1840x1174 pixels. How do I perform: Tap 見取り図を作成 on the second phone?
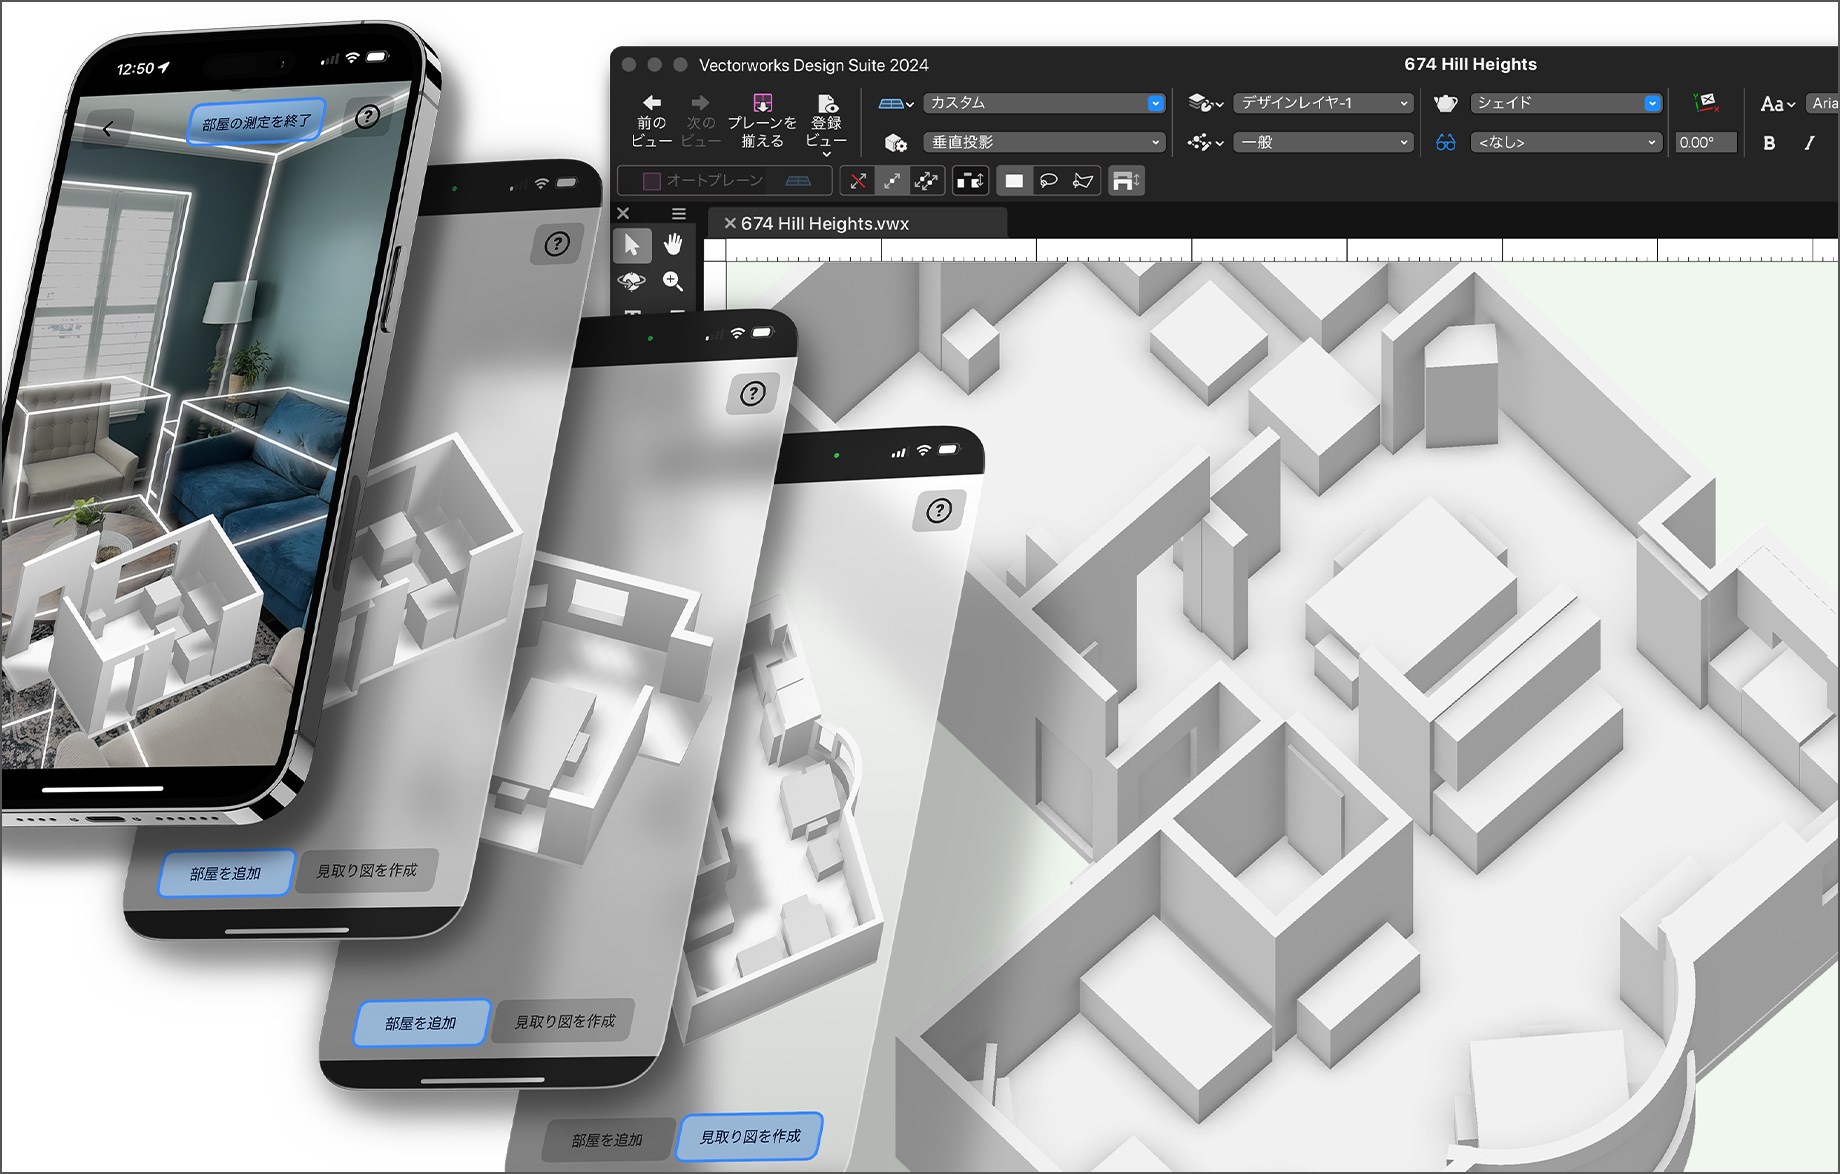[x=367, y=871]
